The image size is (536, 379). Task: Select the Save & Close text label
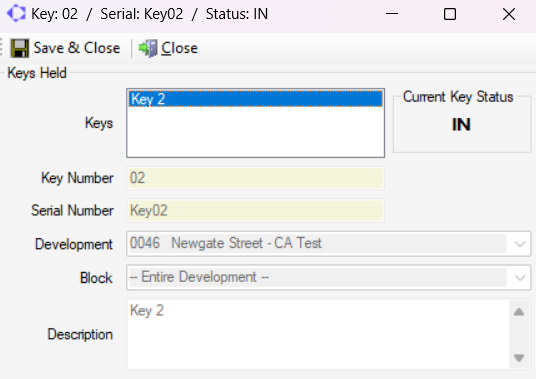click(x=77, y=48)
